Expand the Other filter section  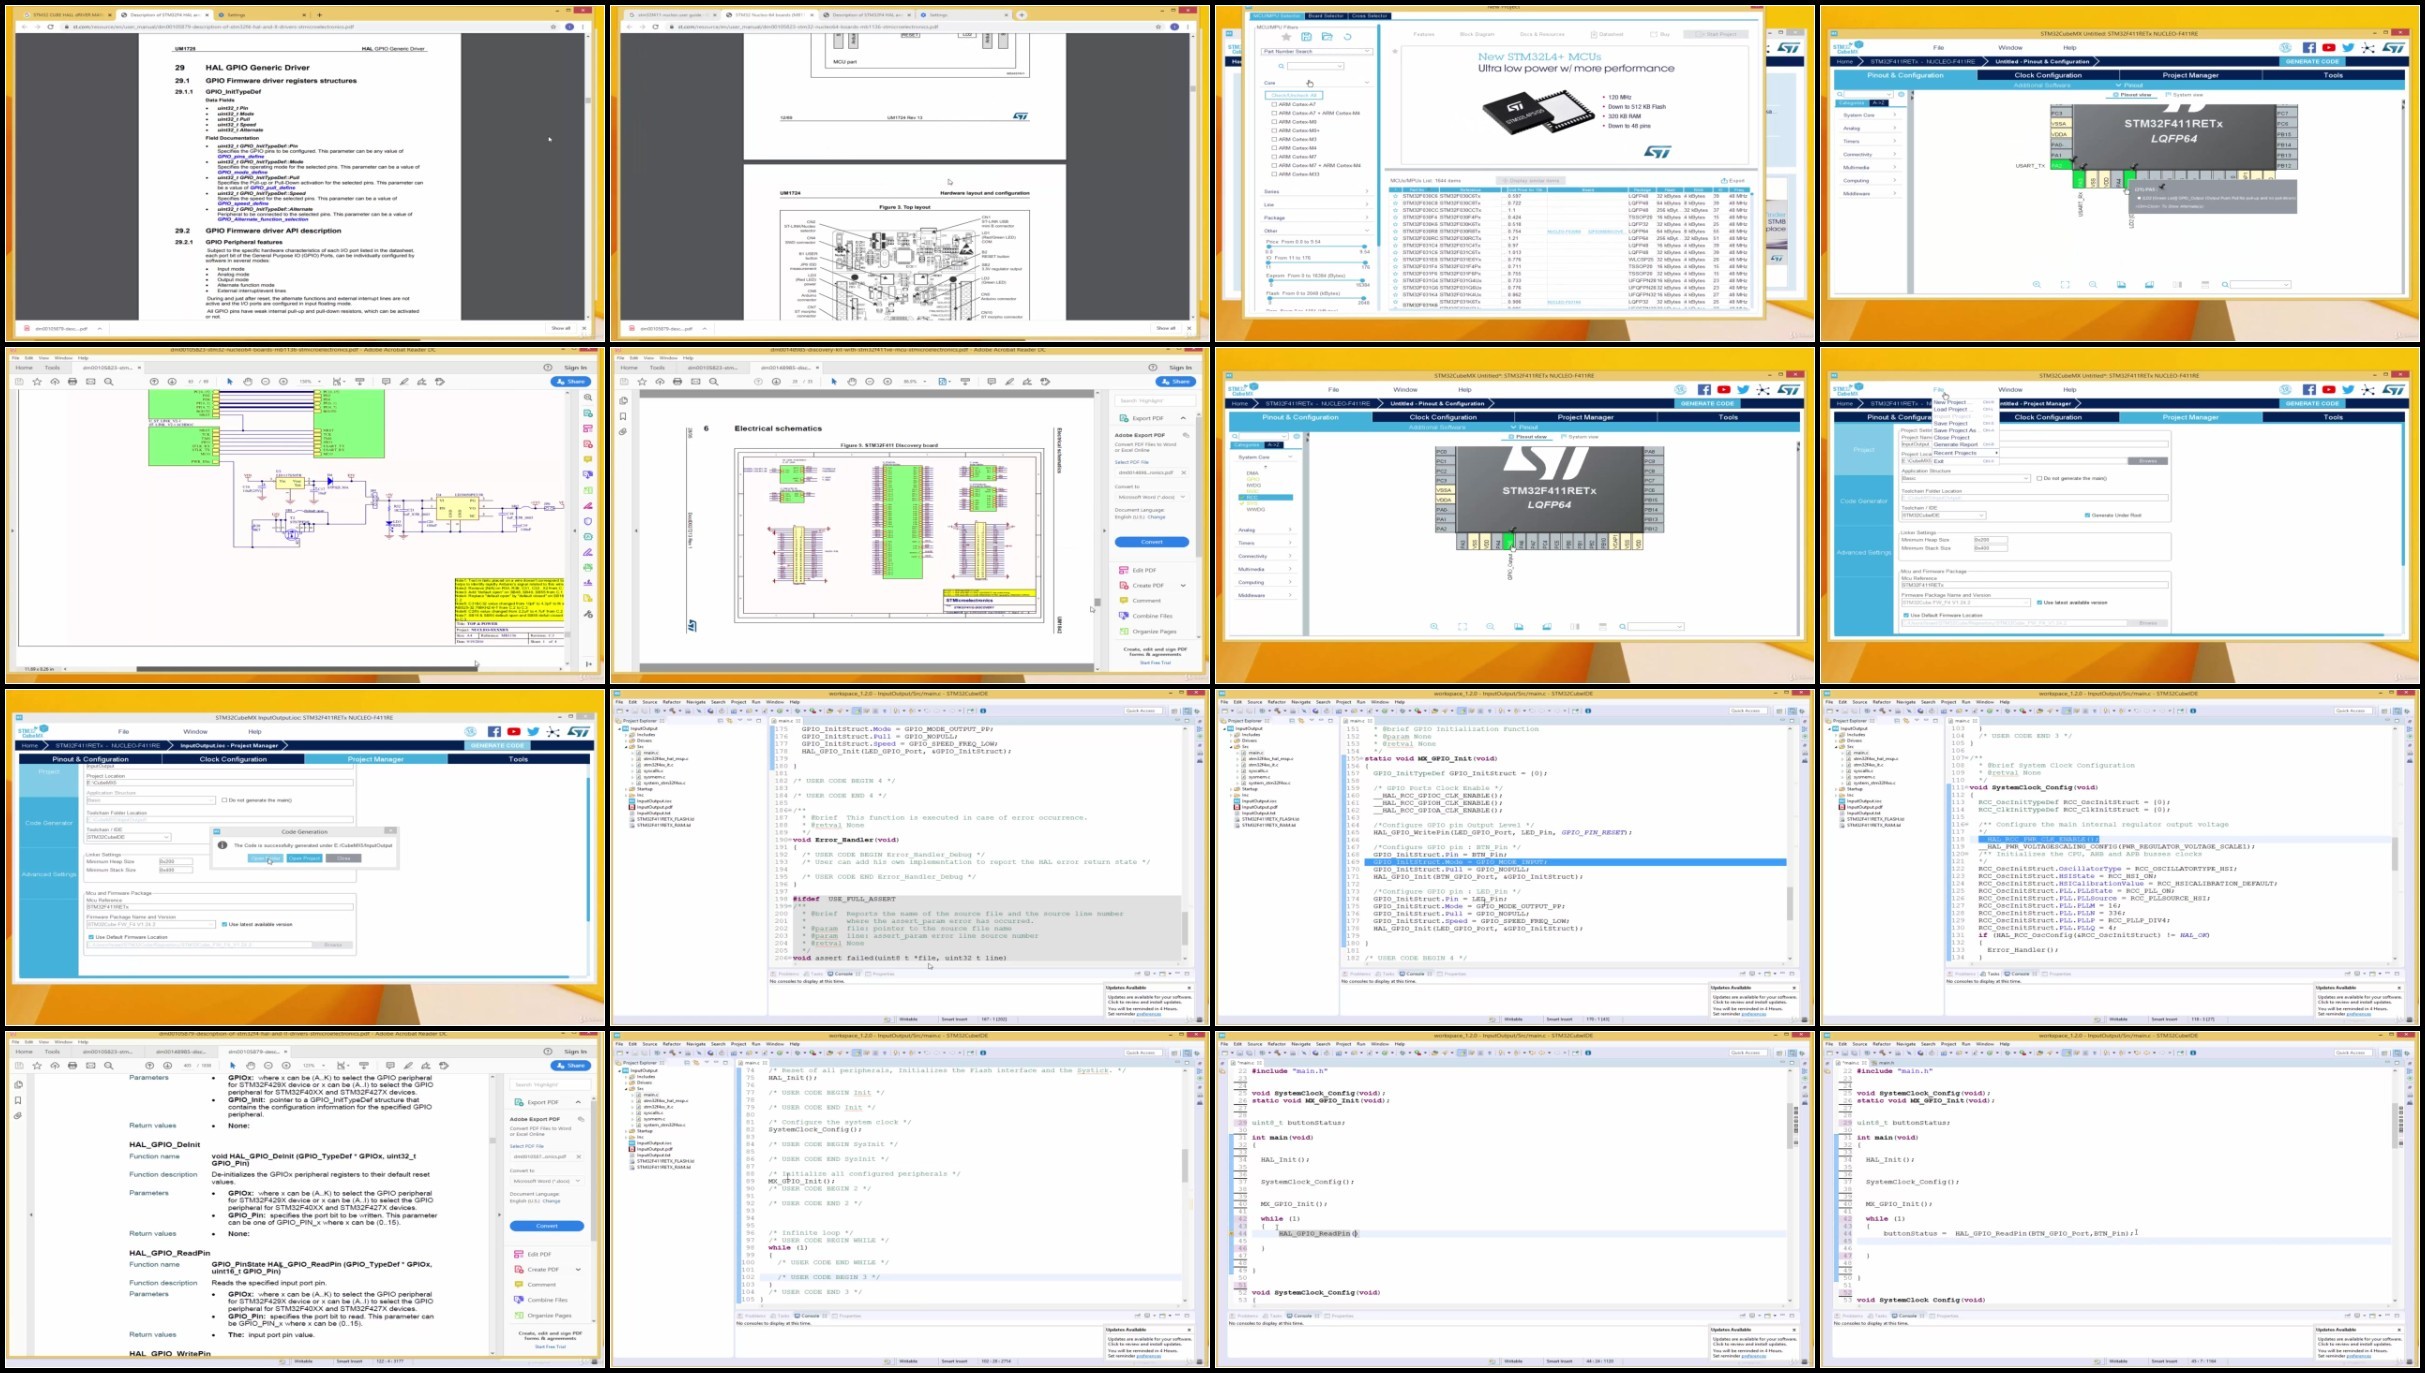(x=1367, y=230)
